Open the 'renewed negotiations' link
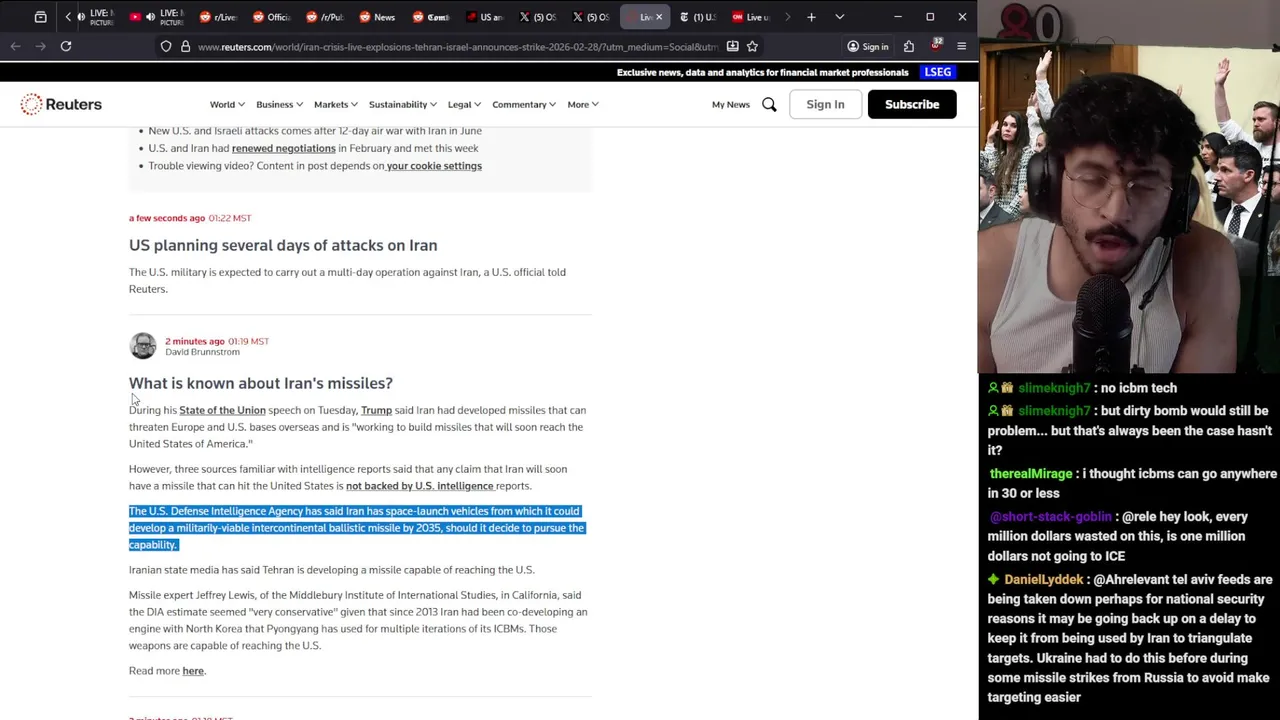1280x720 pixels. click(284, 148)
